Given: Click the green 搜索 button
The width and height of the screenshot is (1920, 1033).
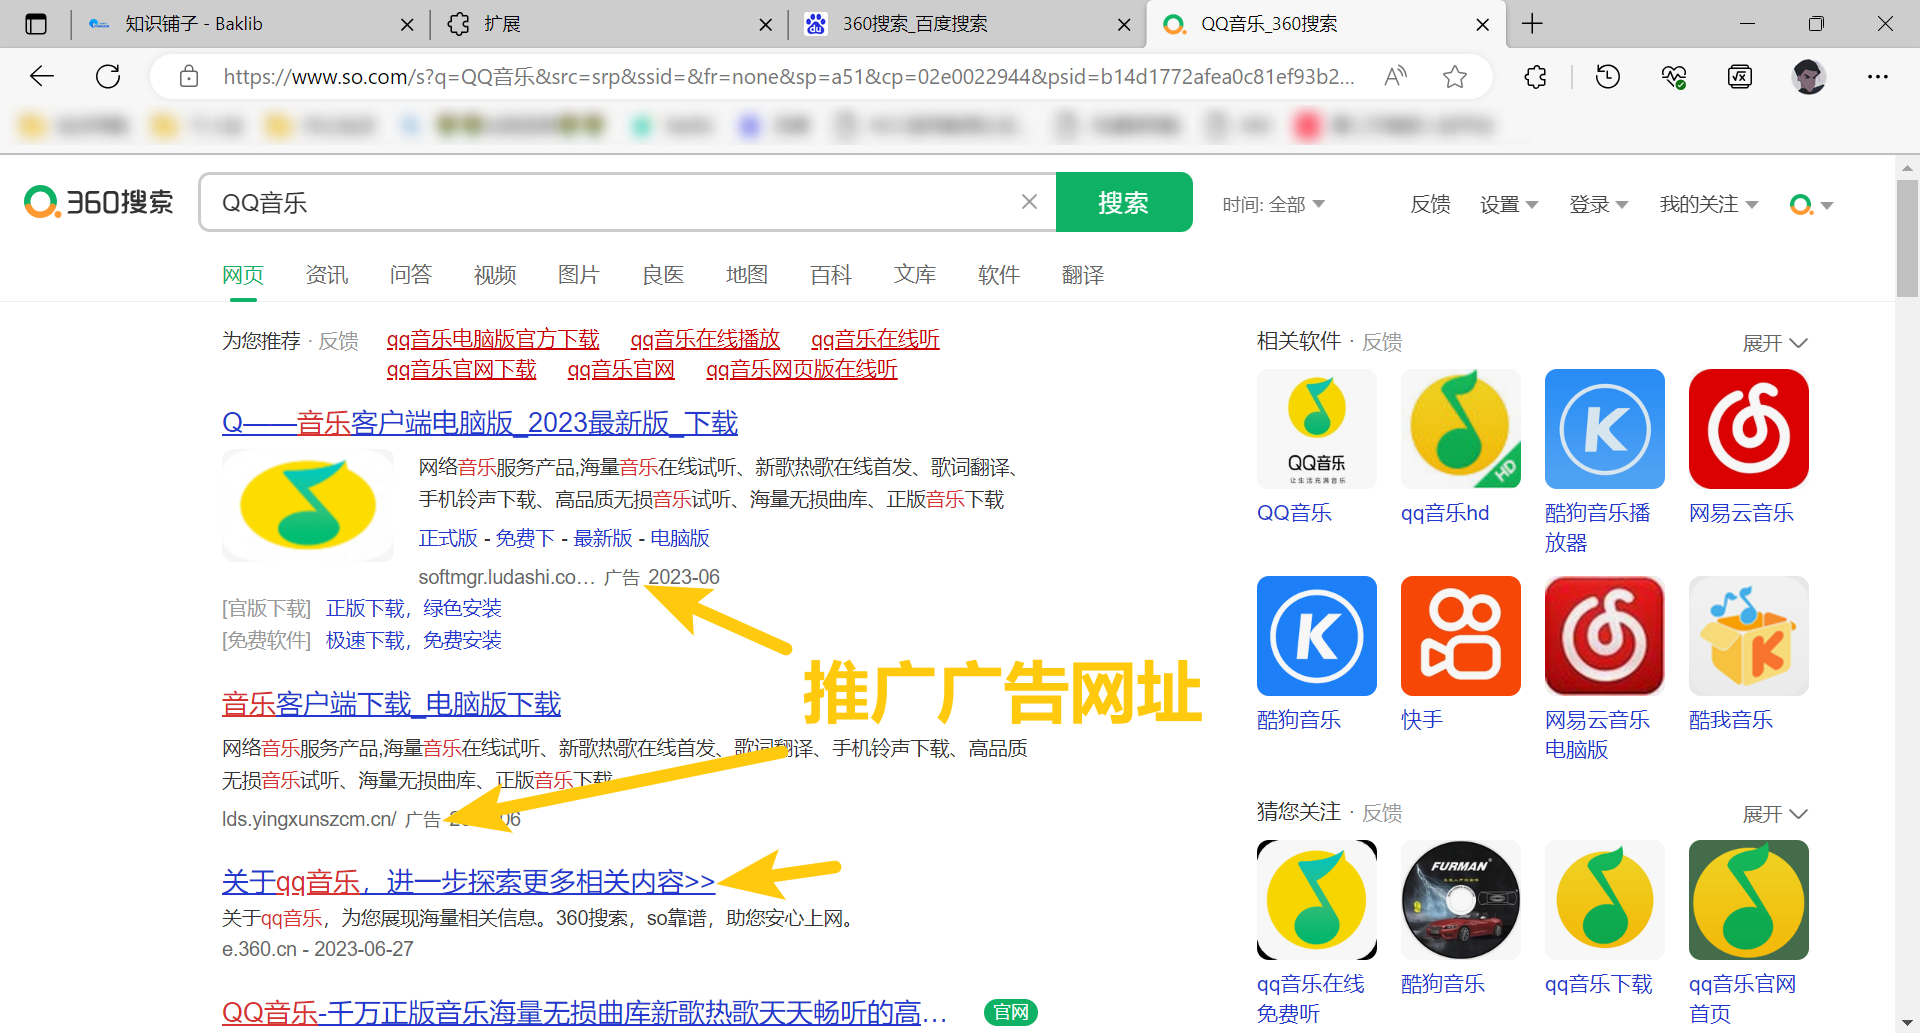Looking at the screenshot, I should click(1124, 202).
